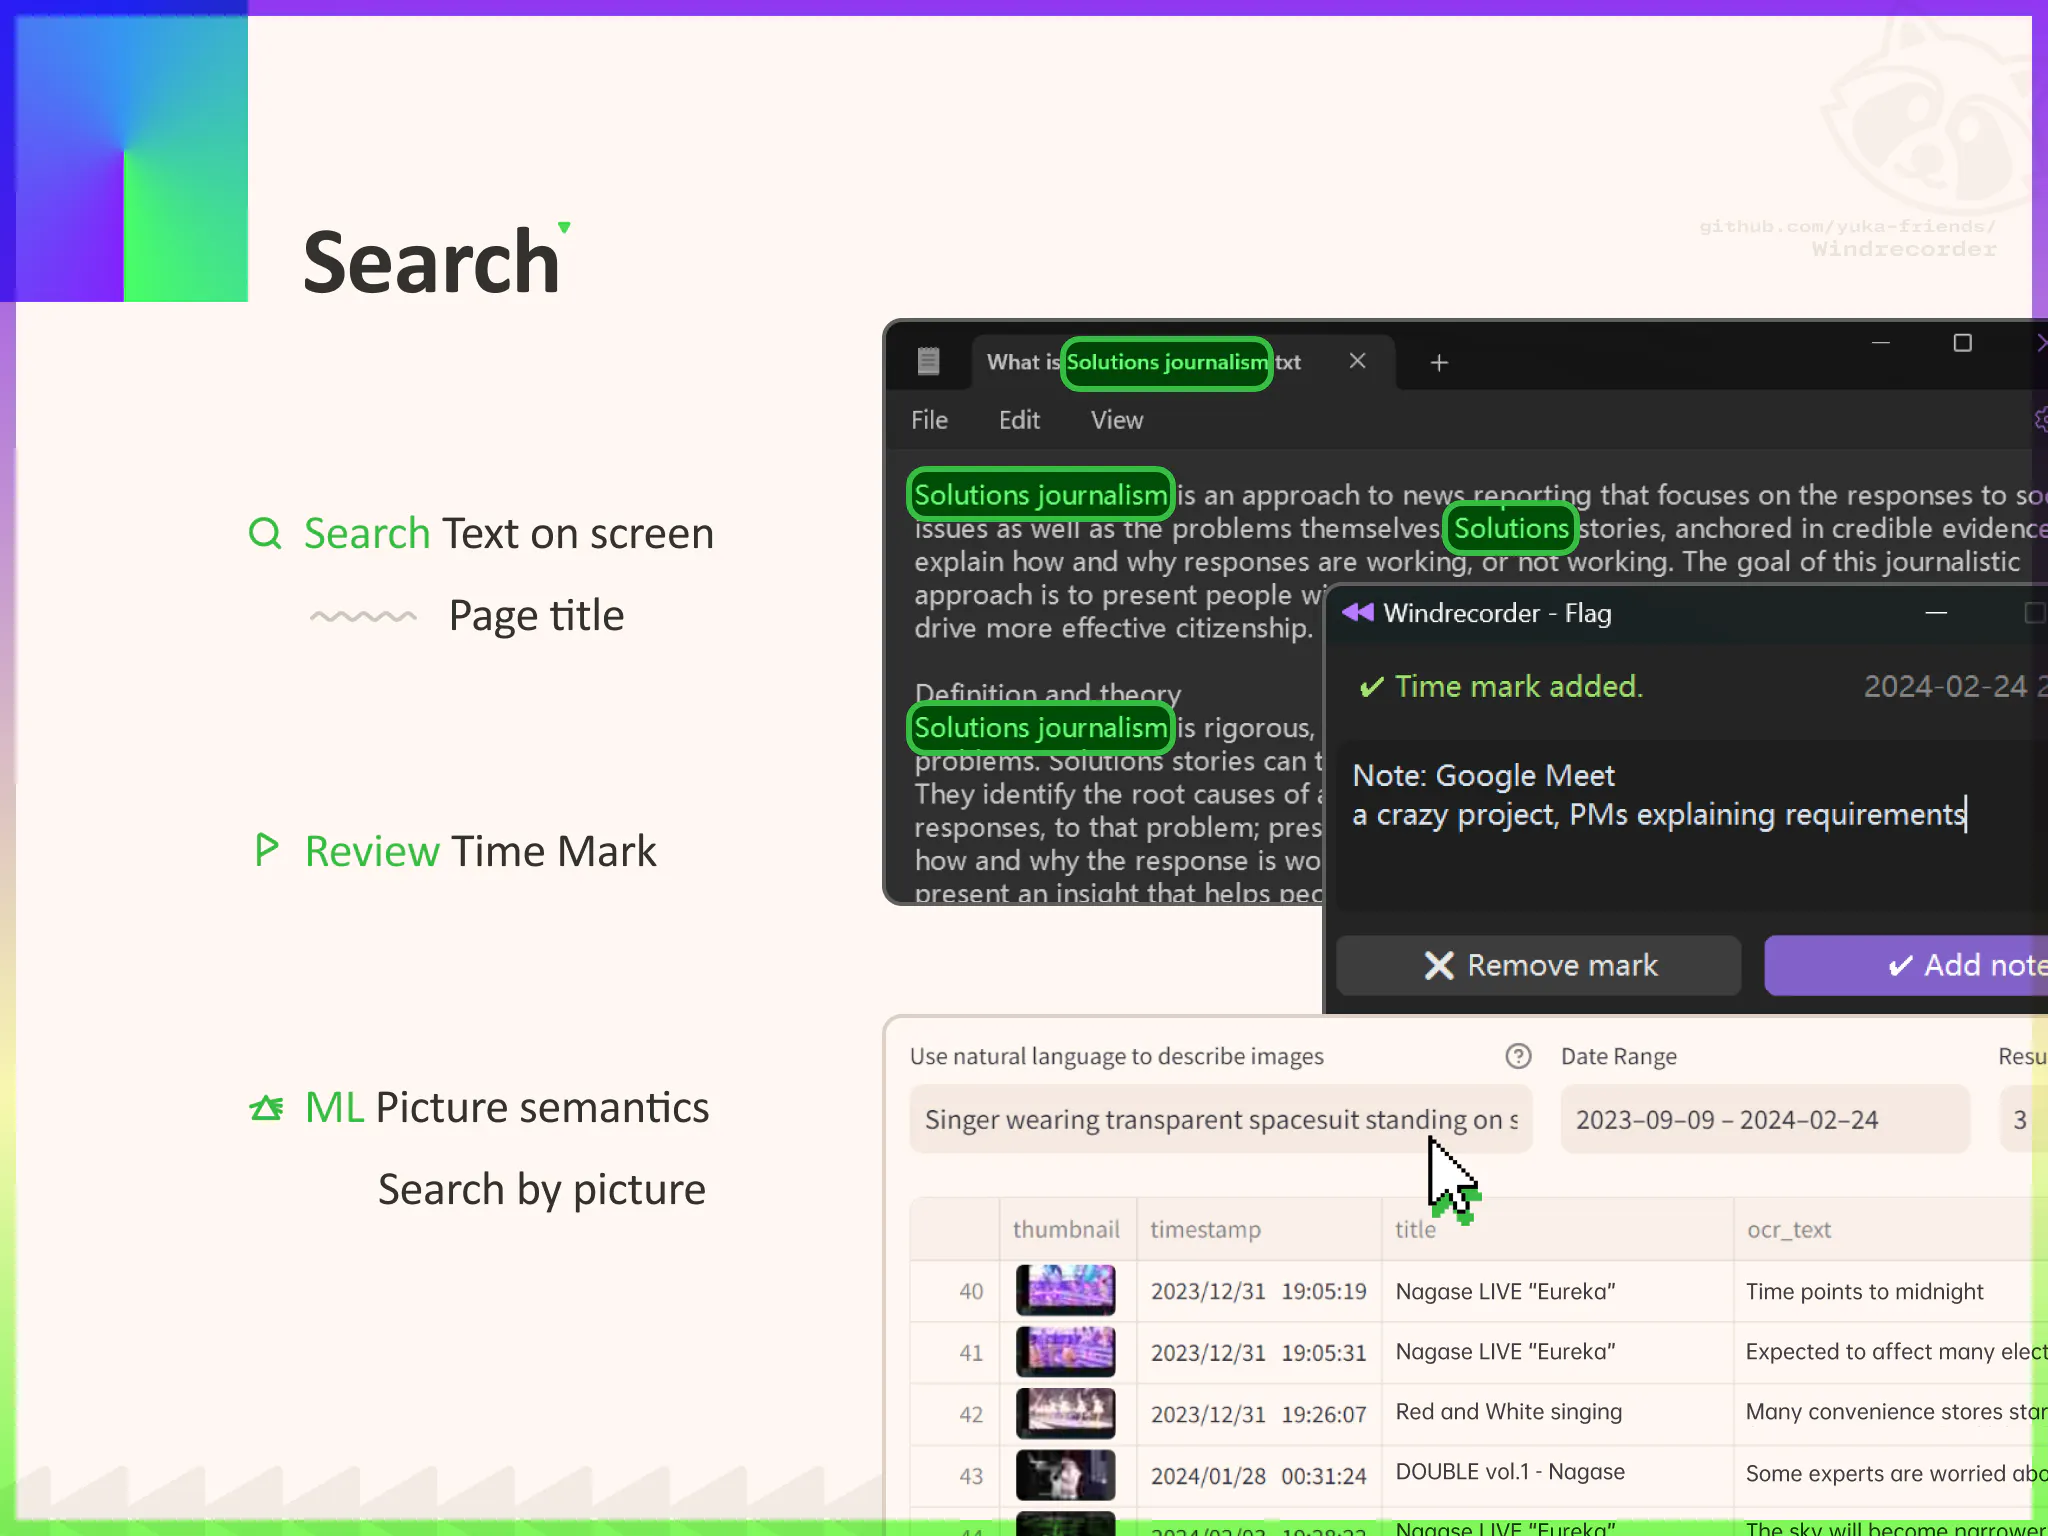Open thumbnail in row 40
2048x1536 pixels.
[x=1066, y=1290]
